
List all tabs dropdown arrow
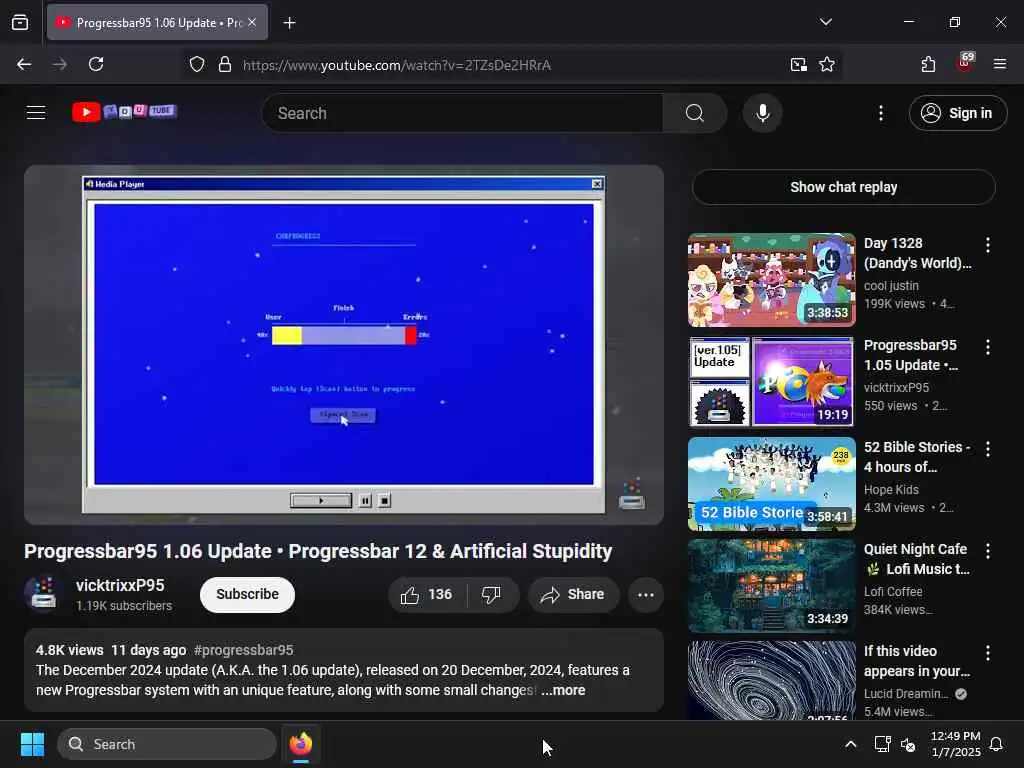pyautogui.click(x=825, y=22)
